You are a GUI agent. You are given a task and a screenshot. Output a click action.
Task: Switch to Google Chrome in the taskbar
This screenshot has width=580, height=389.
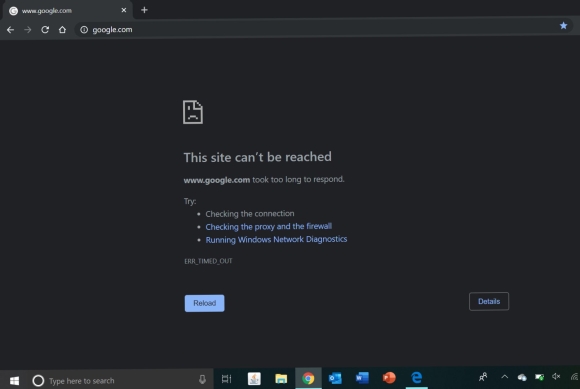point(308,378)
